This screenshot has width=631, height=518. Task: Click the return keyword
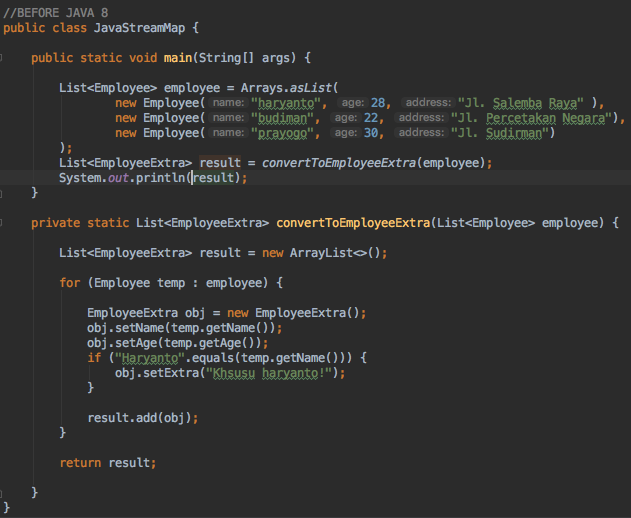coord(80,463)
